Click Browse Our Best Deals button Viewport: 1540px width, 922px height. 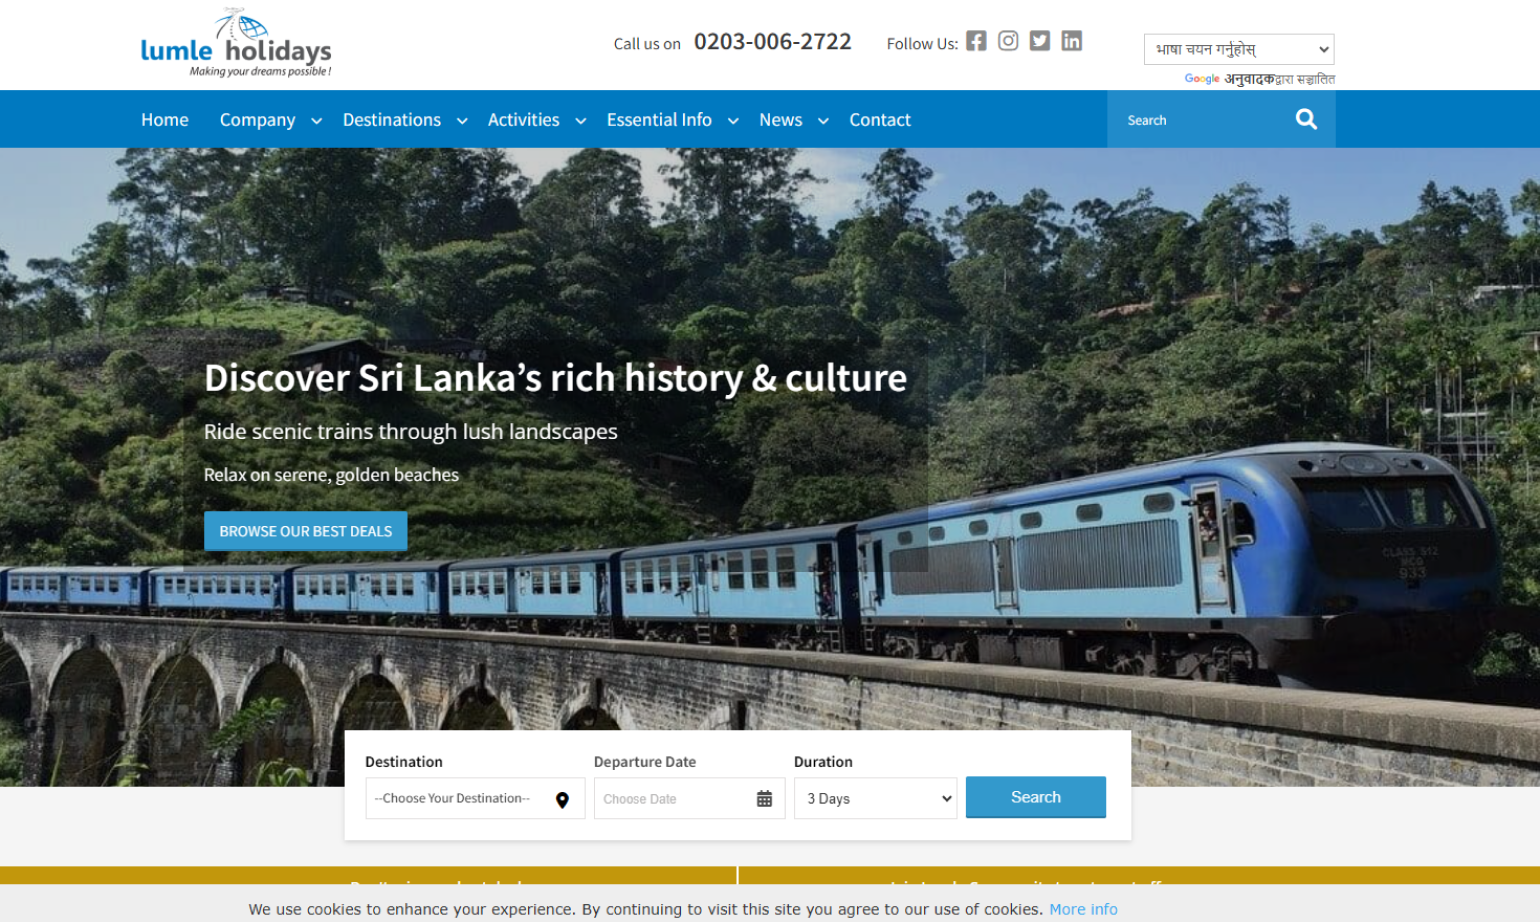pos(306,531)
